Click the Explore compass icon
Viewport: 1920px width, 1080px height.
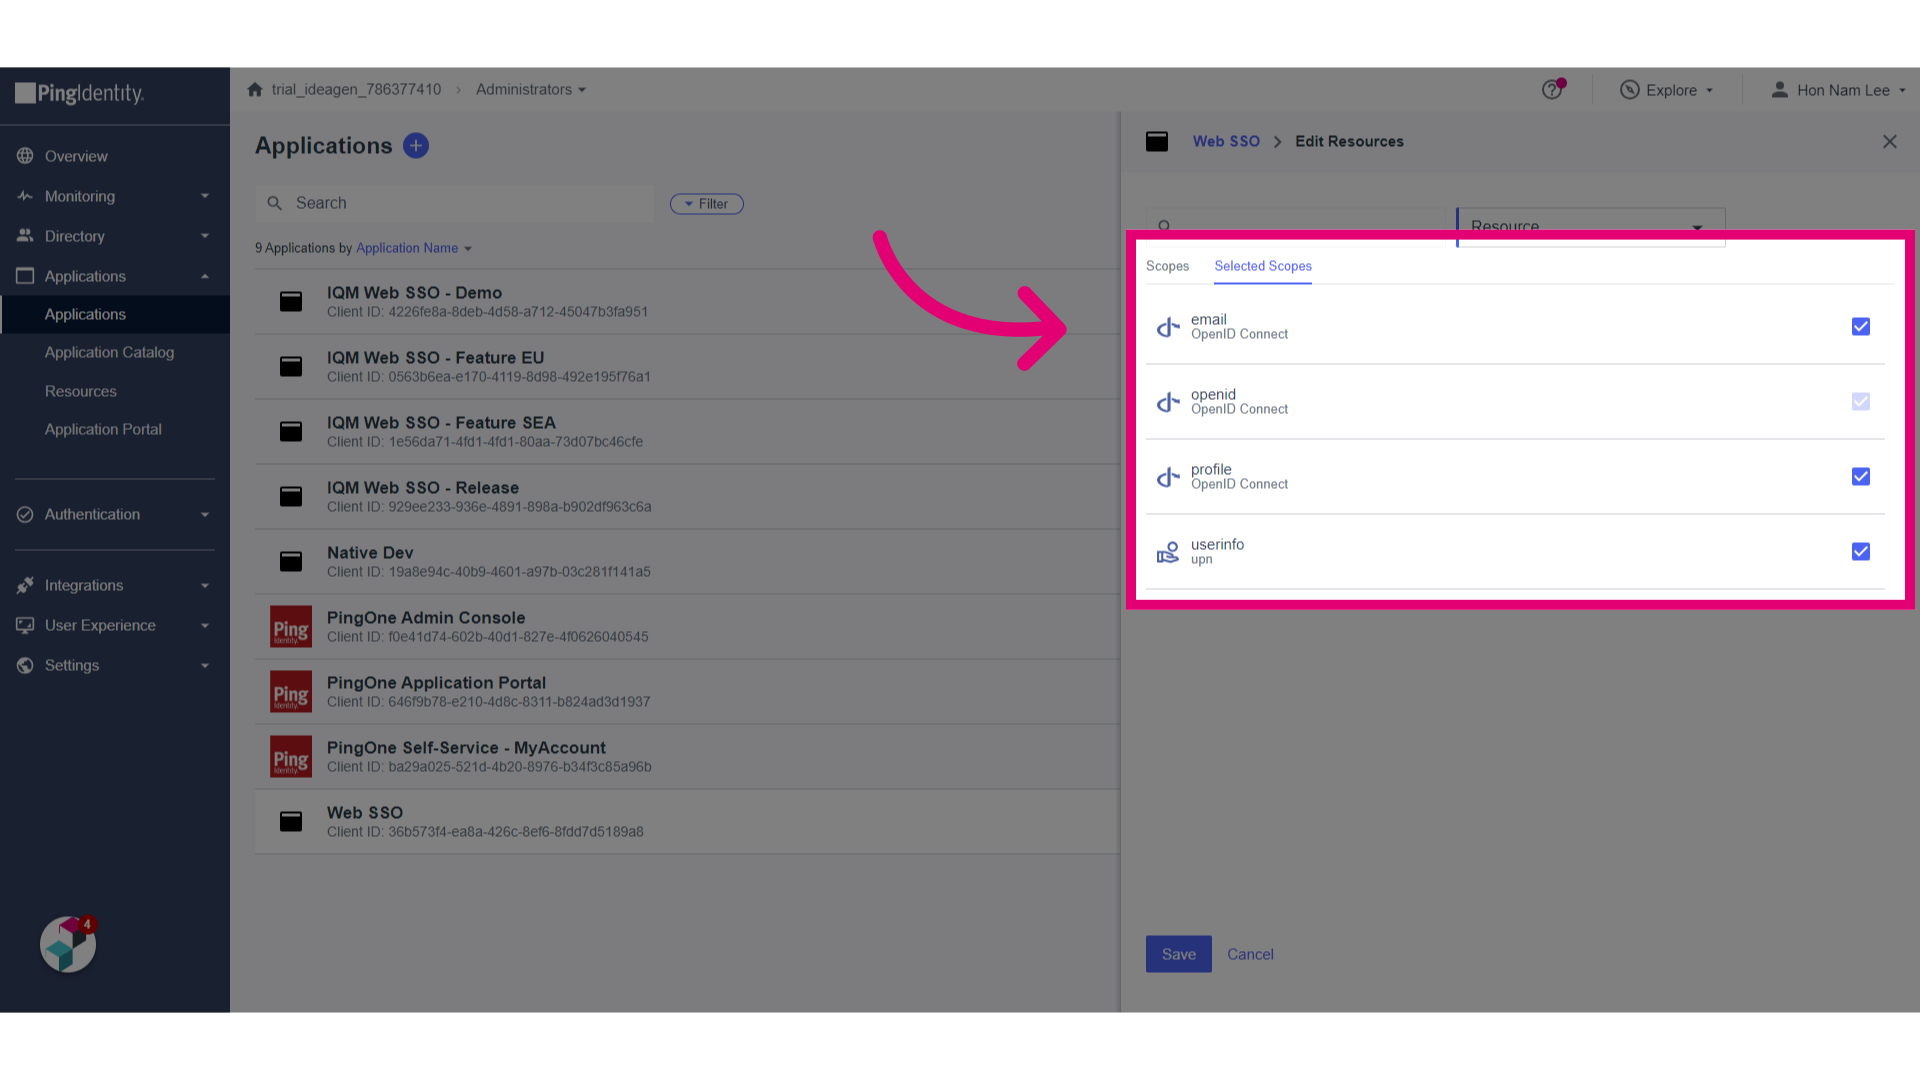pos(1630,90)
